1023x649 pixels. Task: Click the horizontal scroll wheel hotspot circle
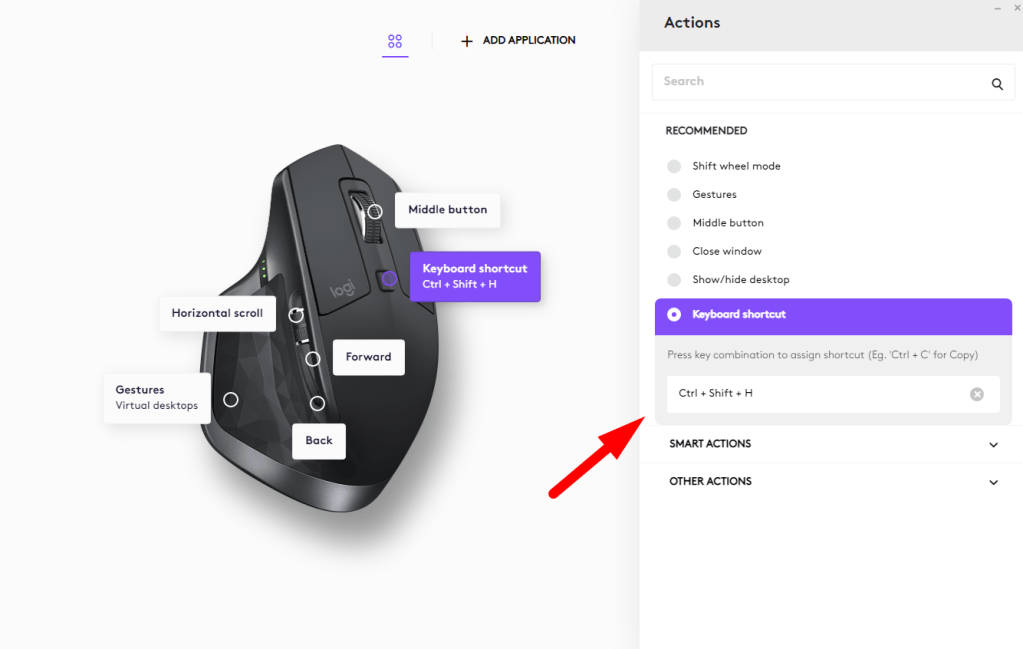pyautogui.click(x=296, y=316)
